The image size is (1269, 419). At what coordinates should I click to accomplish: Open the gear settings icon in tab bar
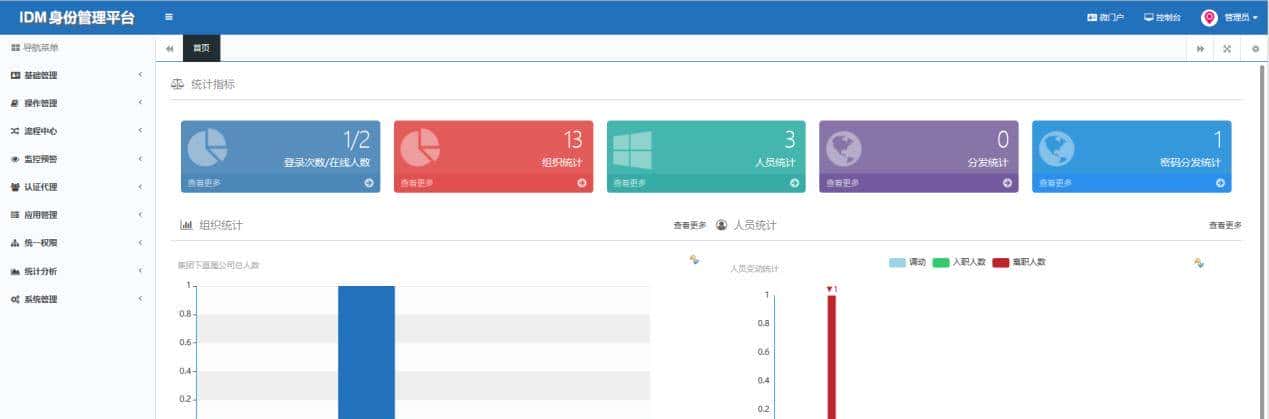(x=1255, y=49)
